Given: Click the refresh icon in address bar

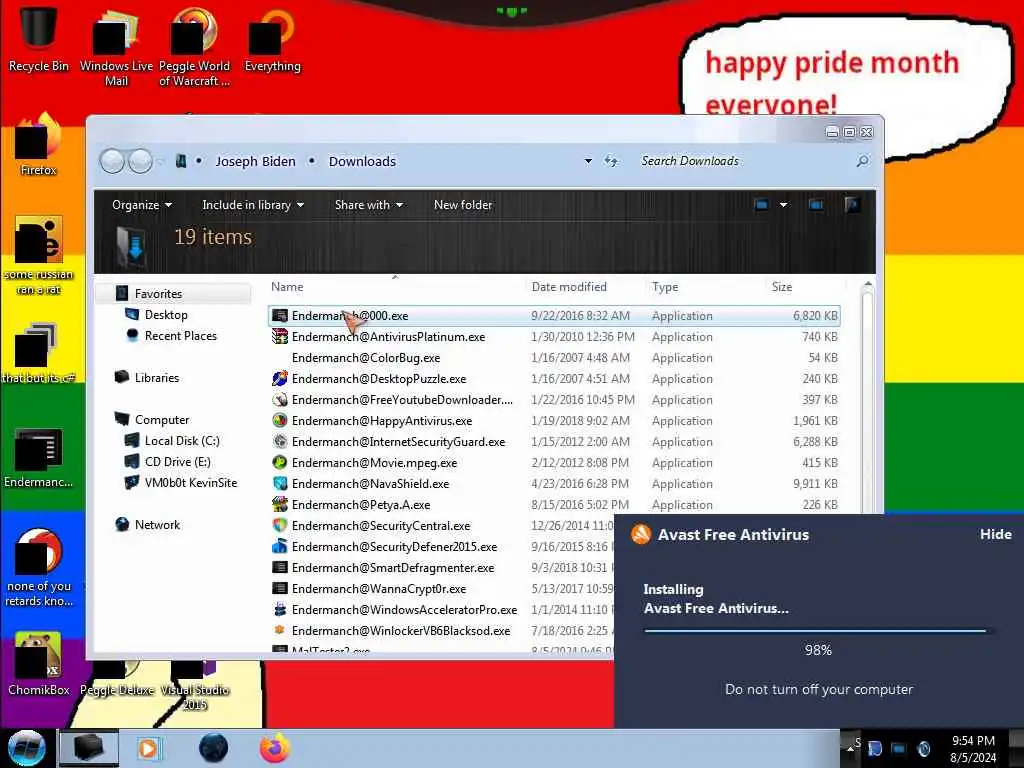Looking at the screenshot, I should [611, 161].
